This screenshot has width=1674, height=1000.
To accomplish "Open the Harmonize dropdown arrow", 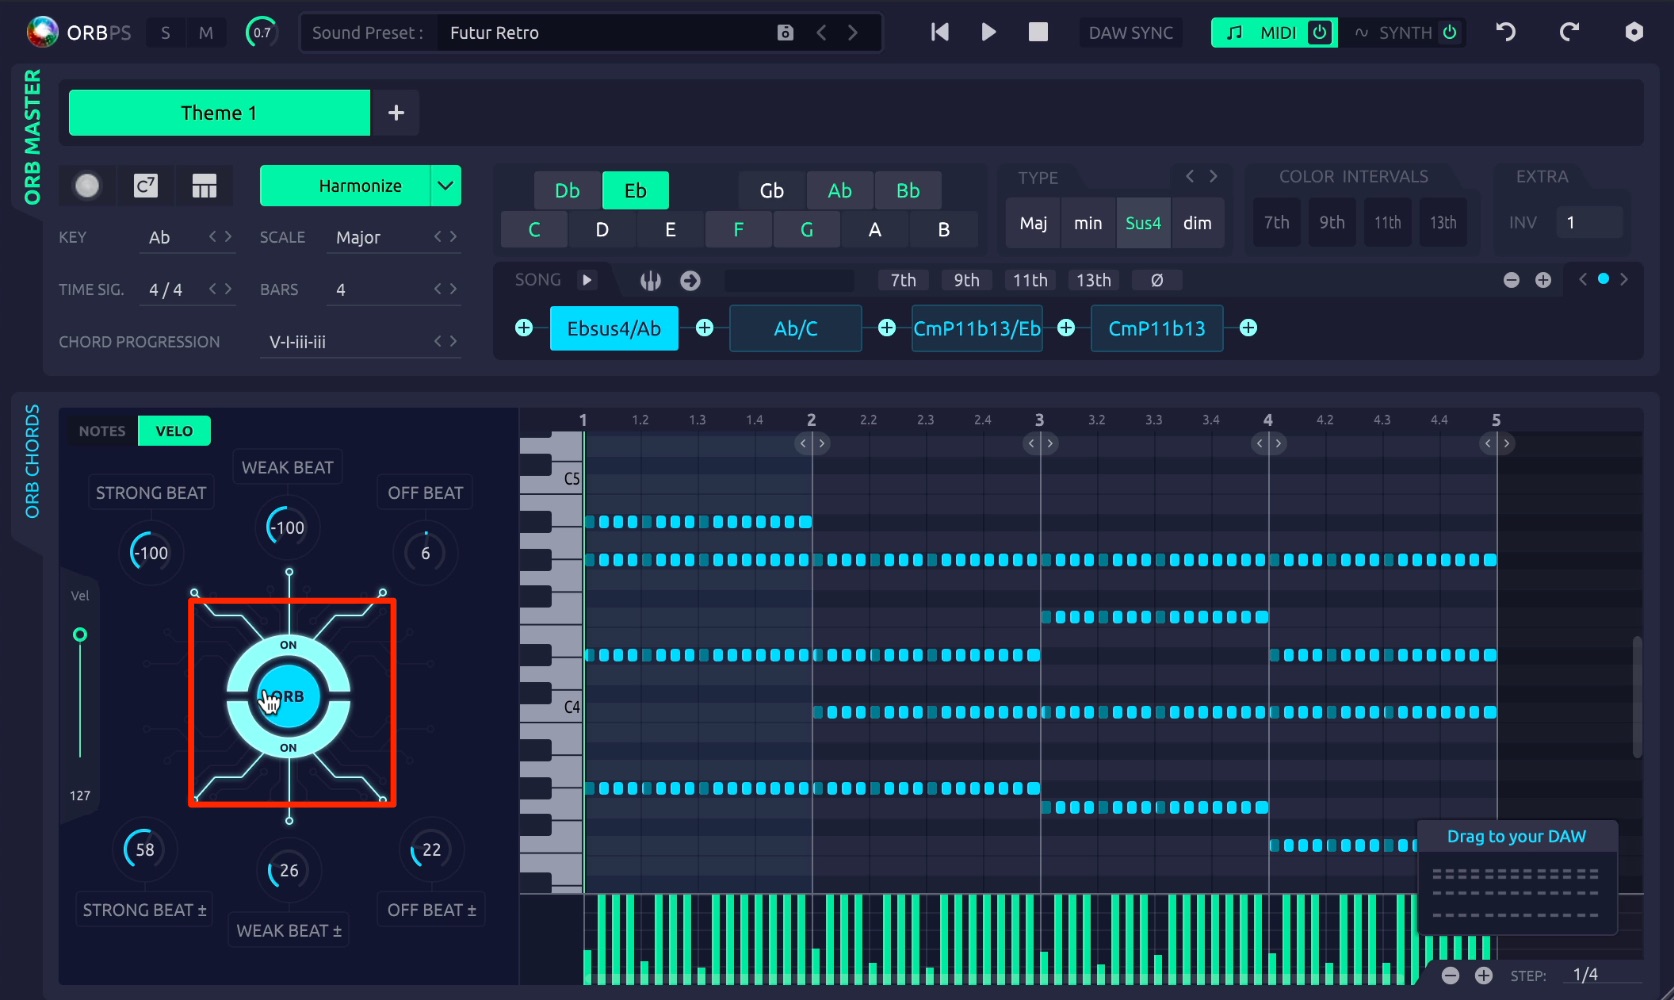I will 445,186.
